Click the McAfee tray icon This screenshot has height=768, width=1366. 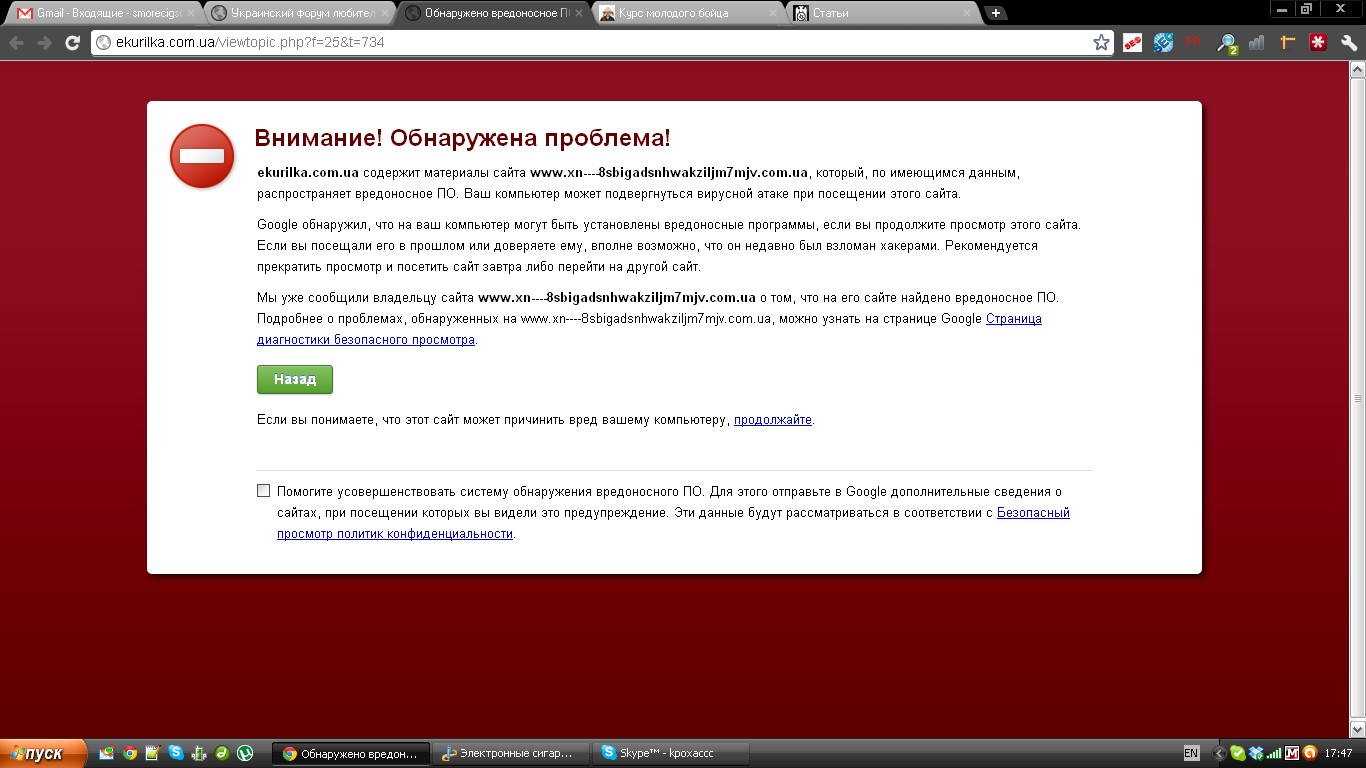pyautogui.click(x=1292, y=753)
